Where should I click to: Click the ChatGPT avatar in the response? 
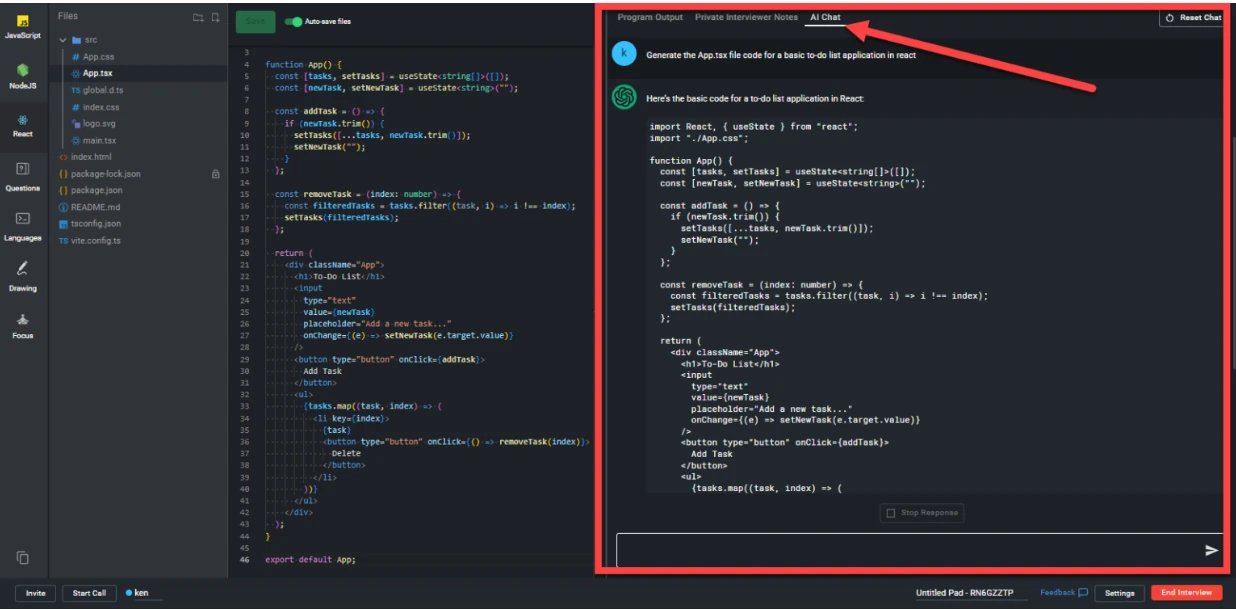tap(624, 97)
